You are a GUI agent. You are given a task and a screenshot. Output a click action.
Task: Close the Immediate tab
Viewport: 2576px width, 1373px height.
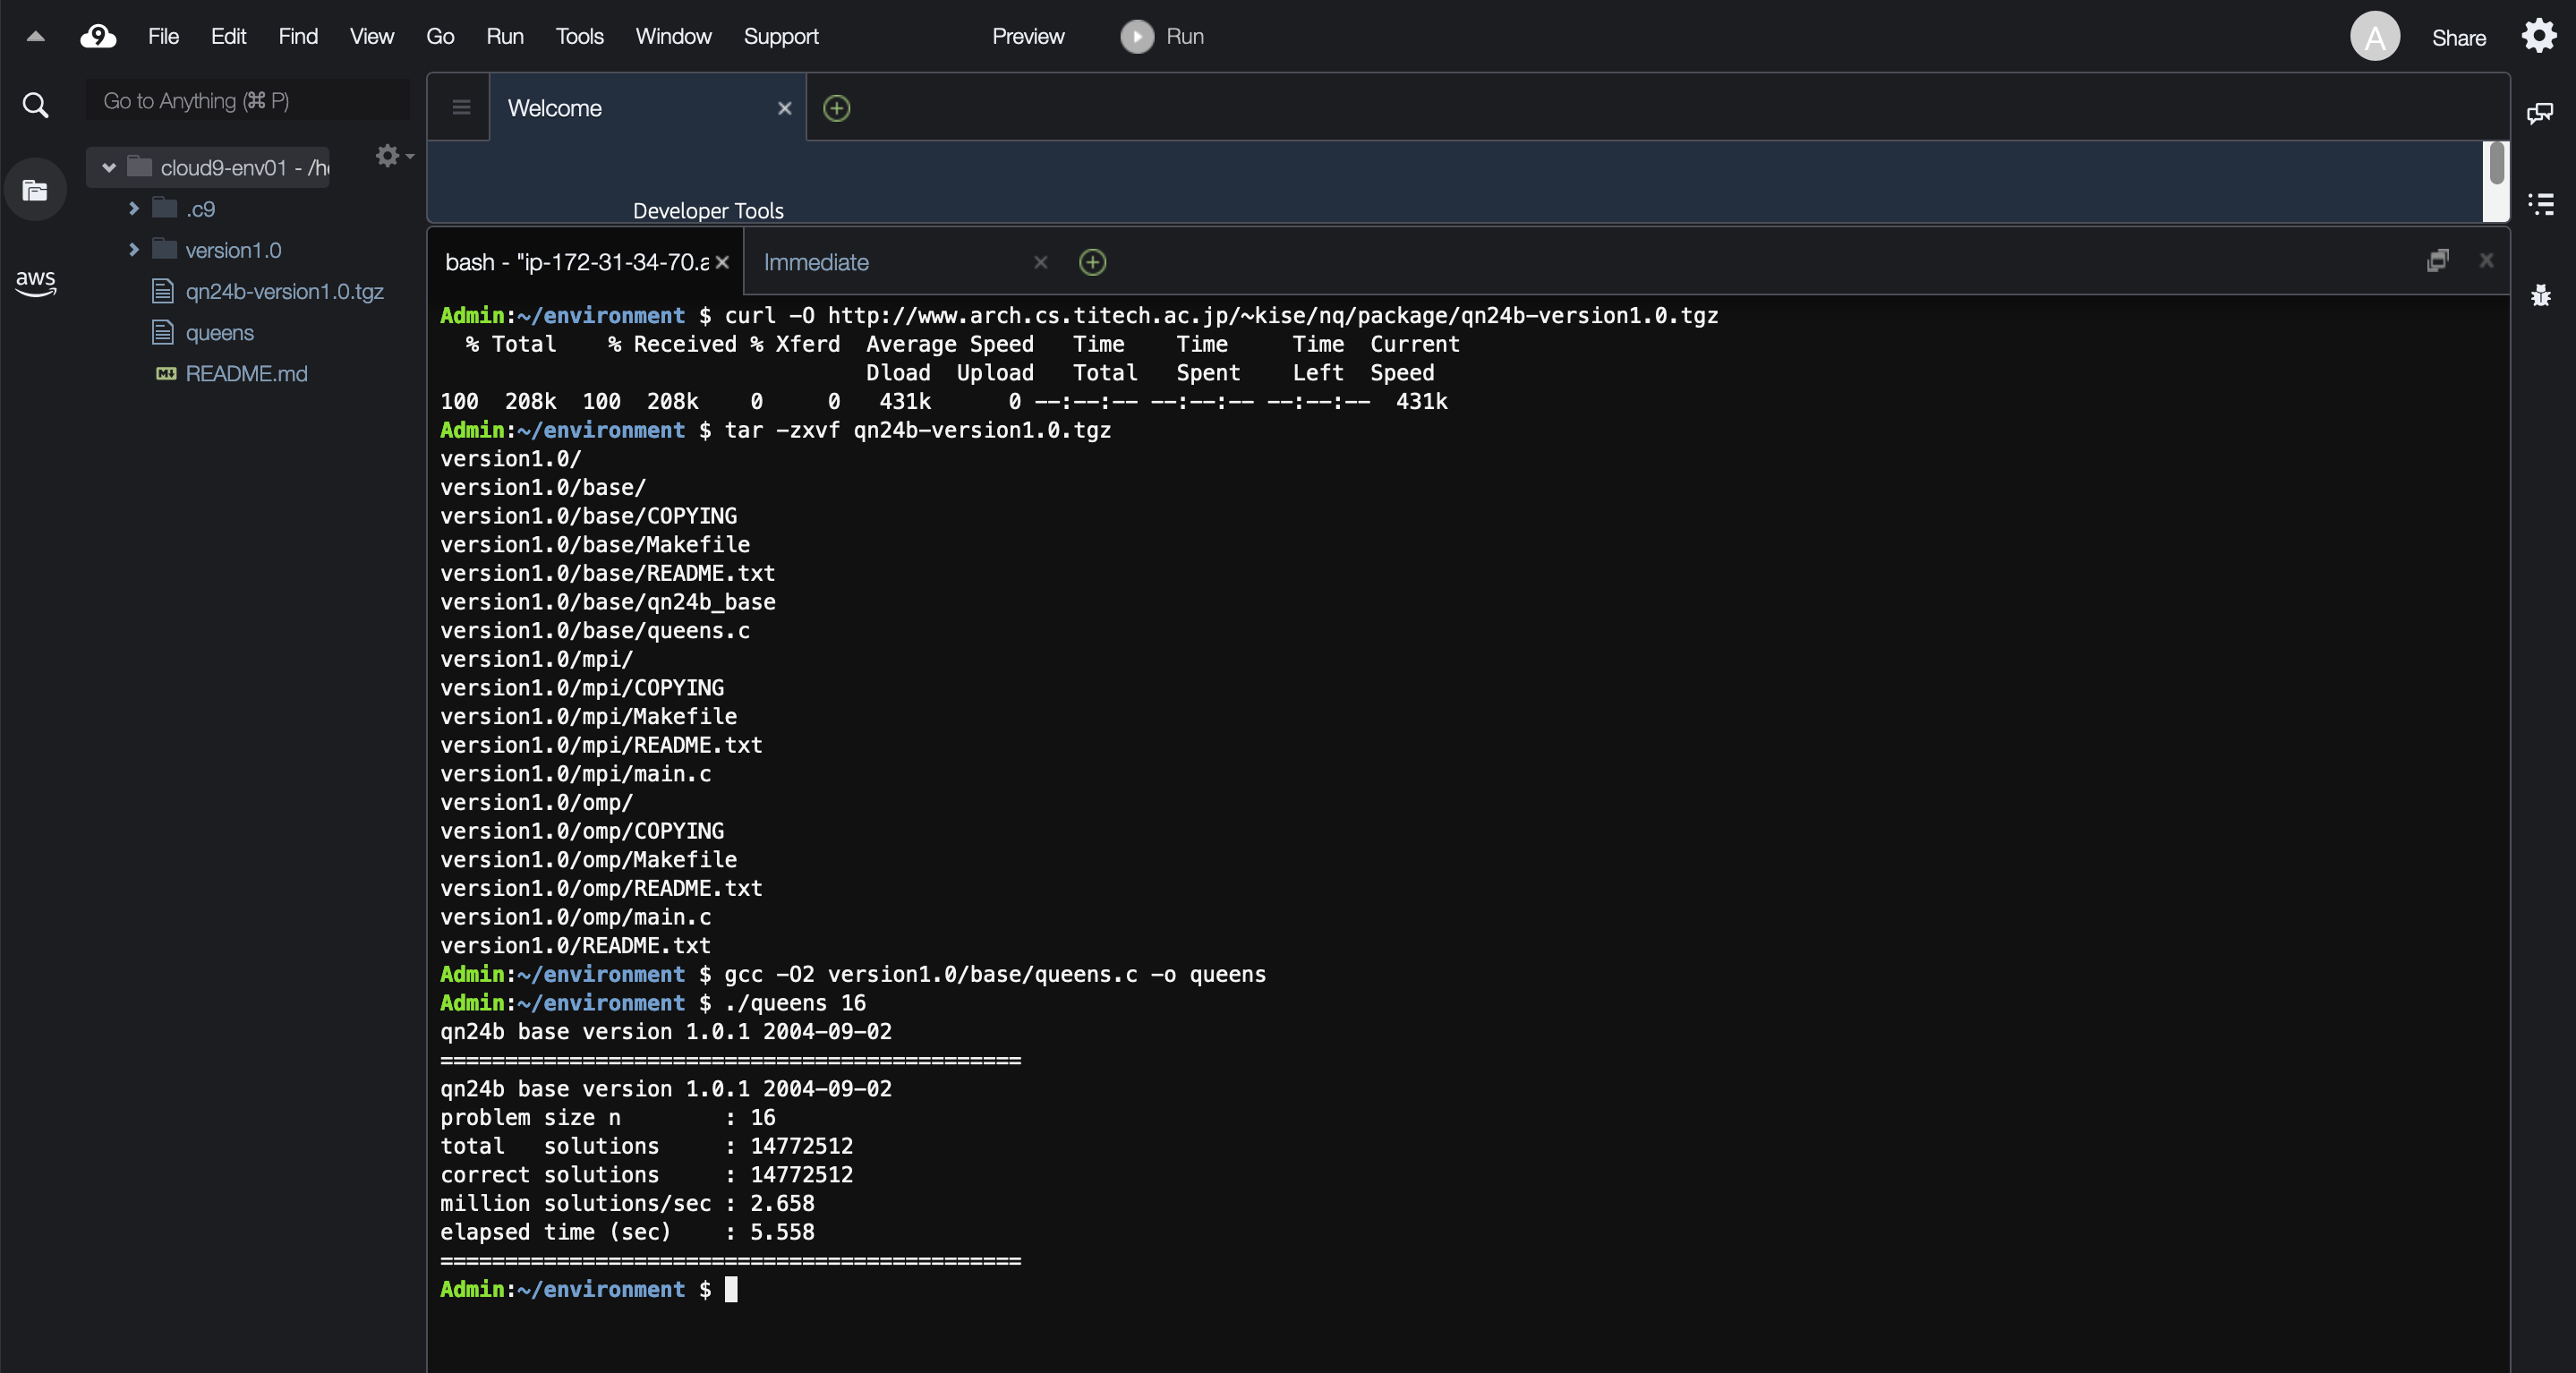tap(1040, 262)
